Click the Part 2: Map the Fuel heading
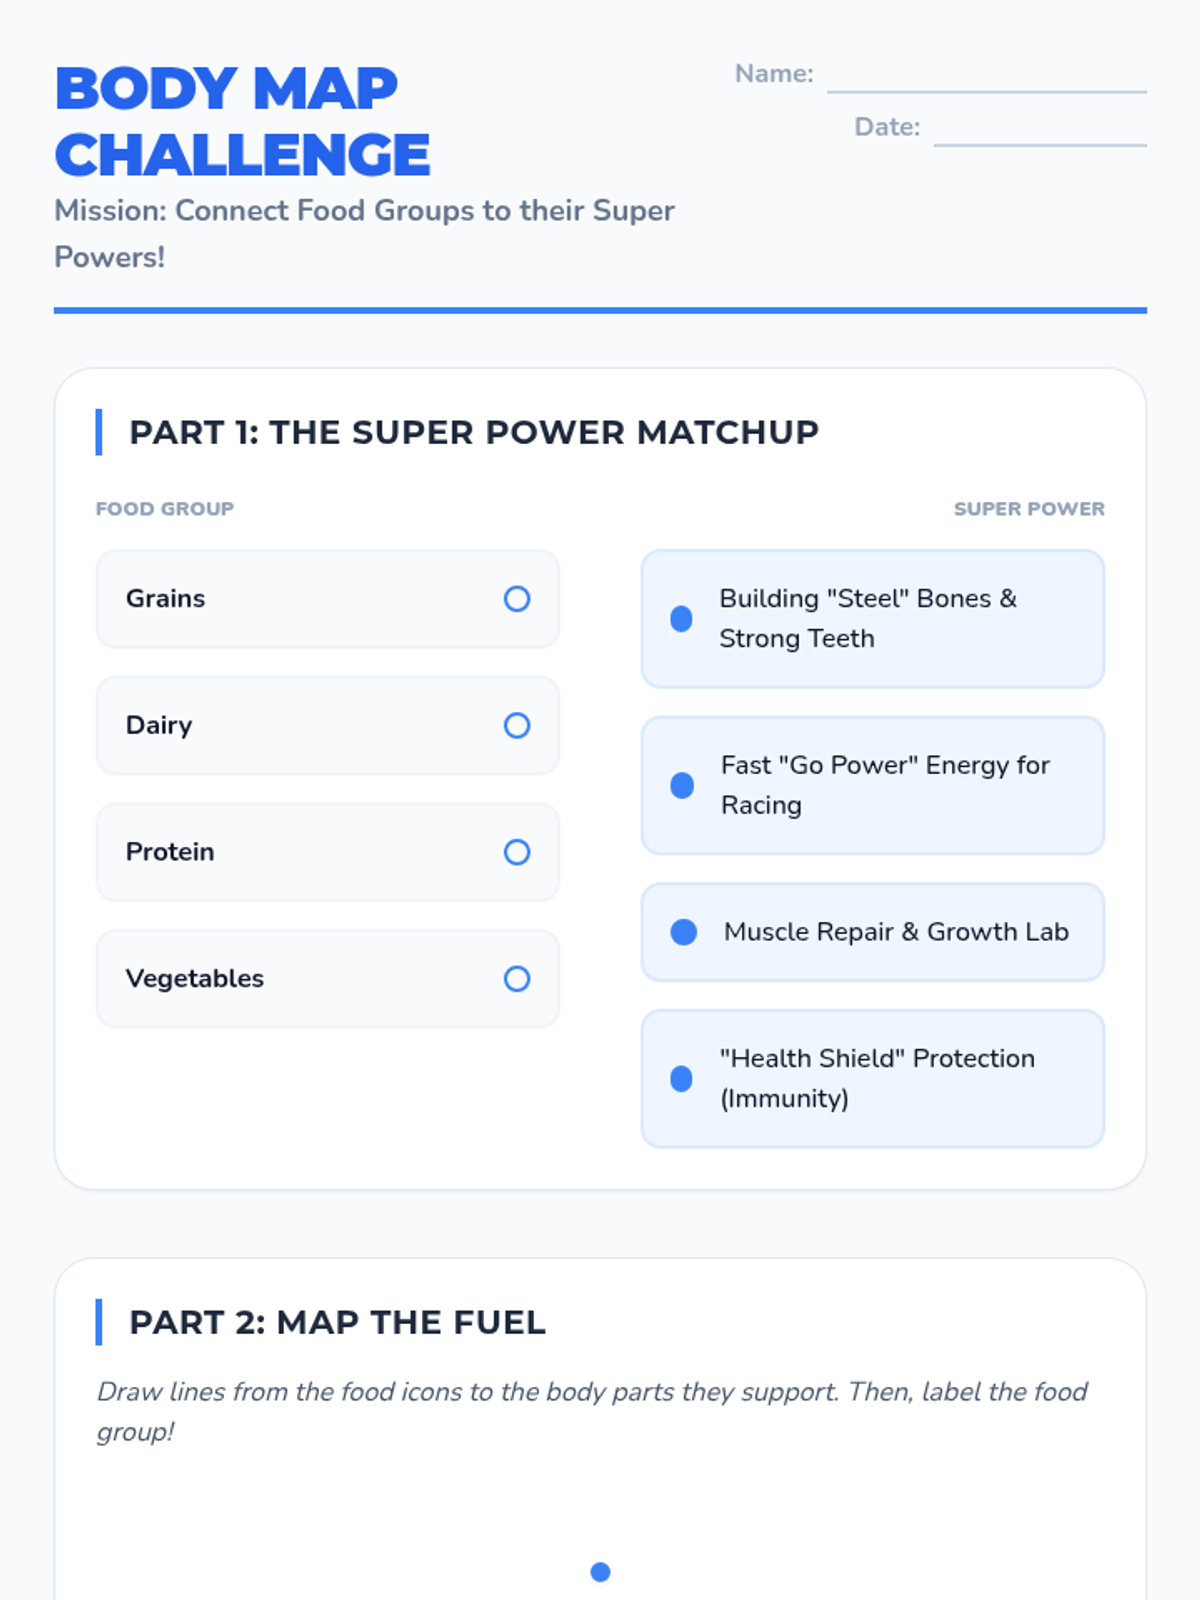The image size is (1200, 1600). (x=337, y=1322)
